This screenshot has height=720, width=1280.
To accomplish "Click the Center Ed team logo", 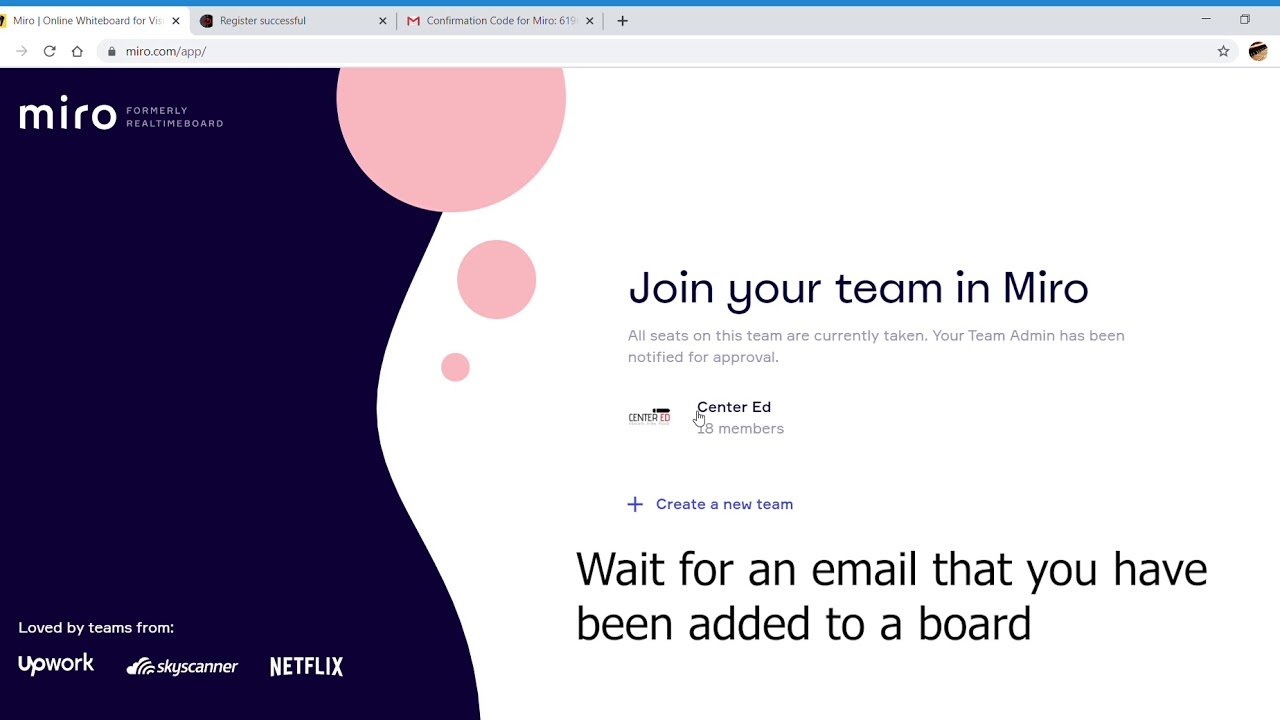I will pos(649,416).
